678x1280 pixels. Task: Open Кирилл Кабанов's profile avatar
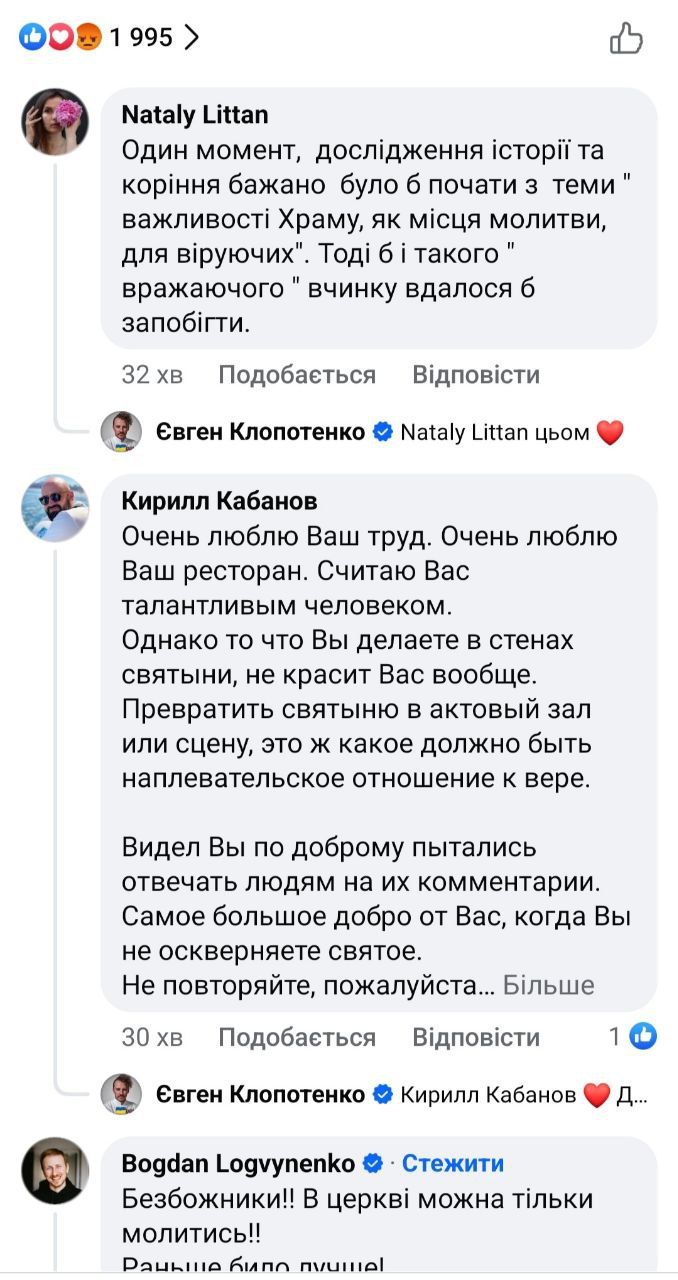[55, 508]
